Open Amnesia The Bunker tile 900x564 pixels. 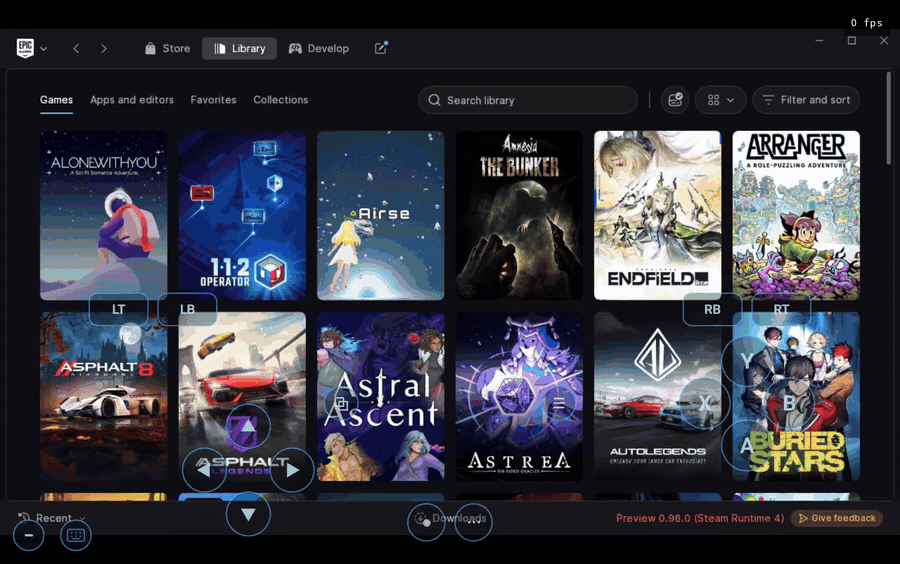tap(519, 215)
